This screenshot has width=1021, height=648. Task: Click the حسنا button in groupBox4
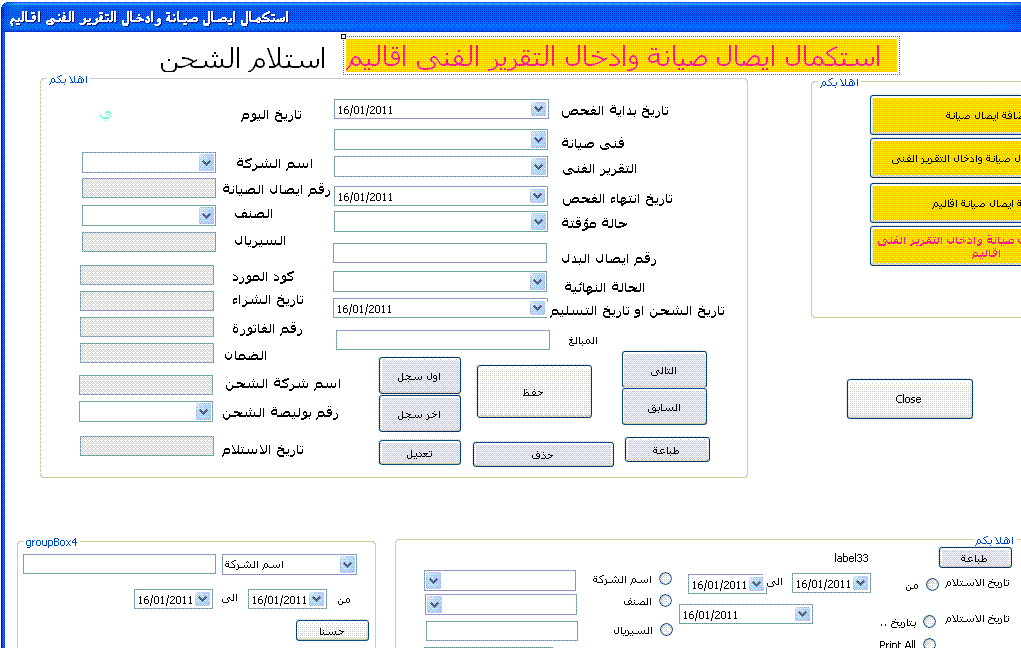click(332, 631)
